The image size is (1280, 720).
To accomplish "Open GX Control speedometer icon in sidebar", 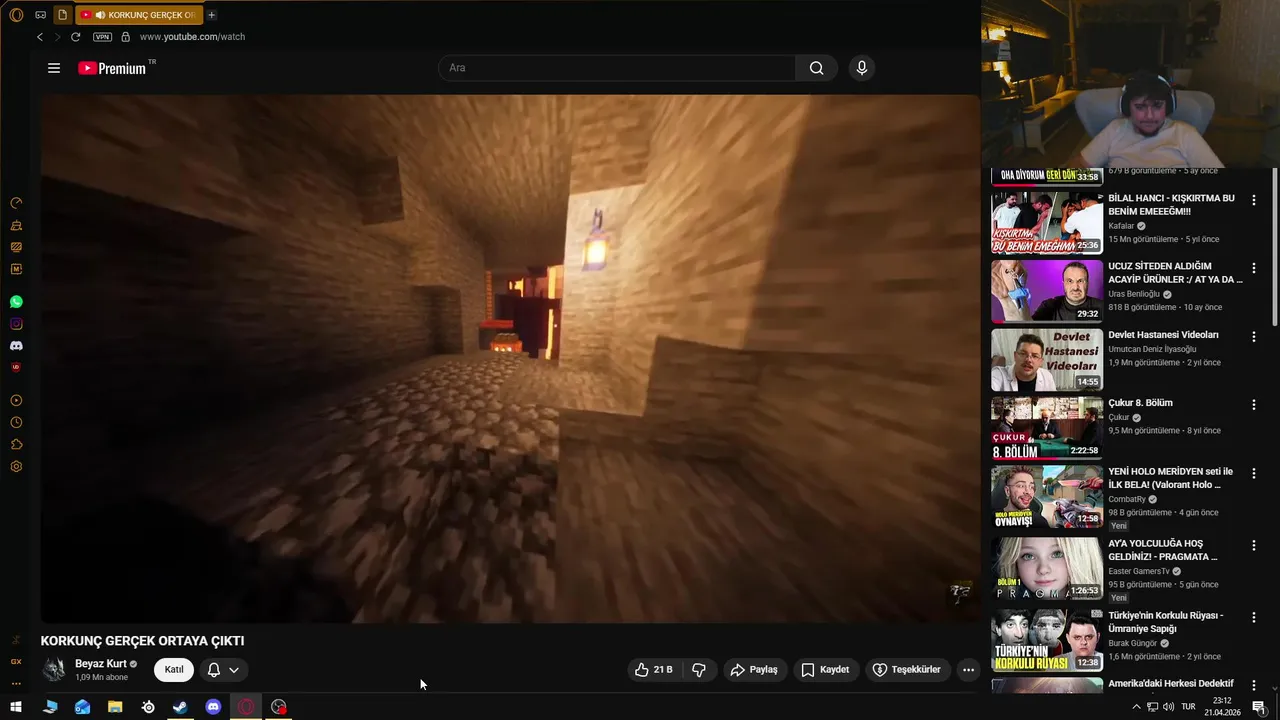I will click(16, 203).
